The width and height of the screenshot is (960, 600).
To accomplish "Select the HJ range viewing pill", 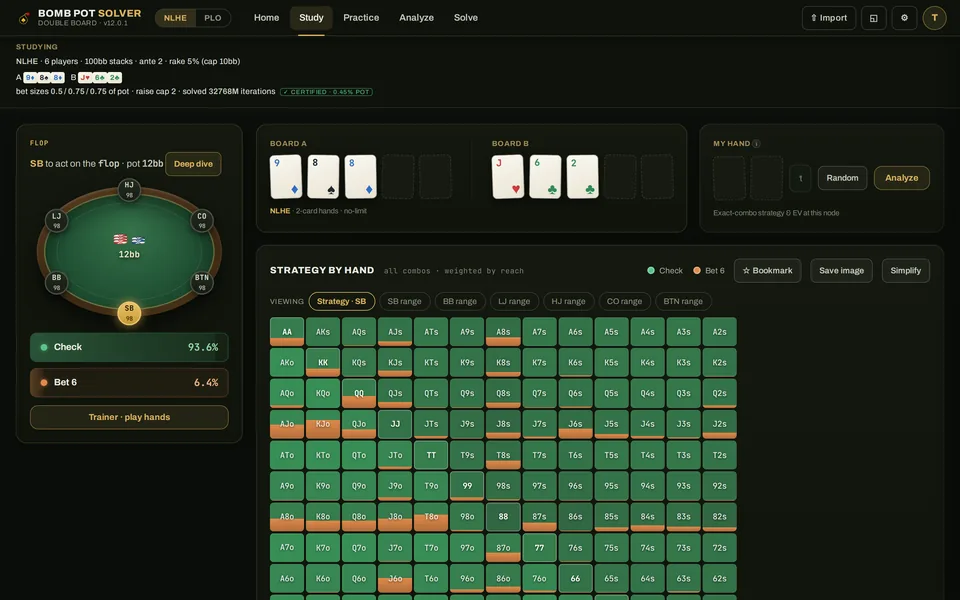I will pyautogui.click(x=568, y=301).
